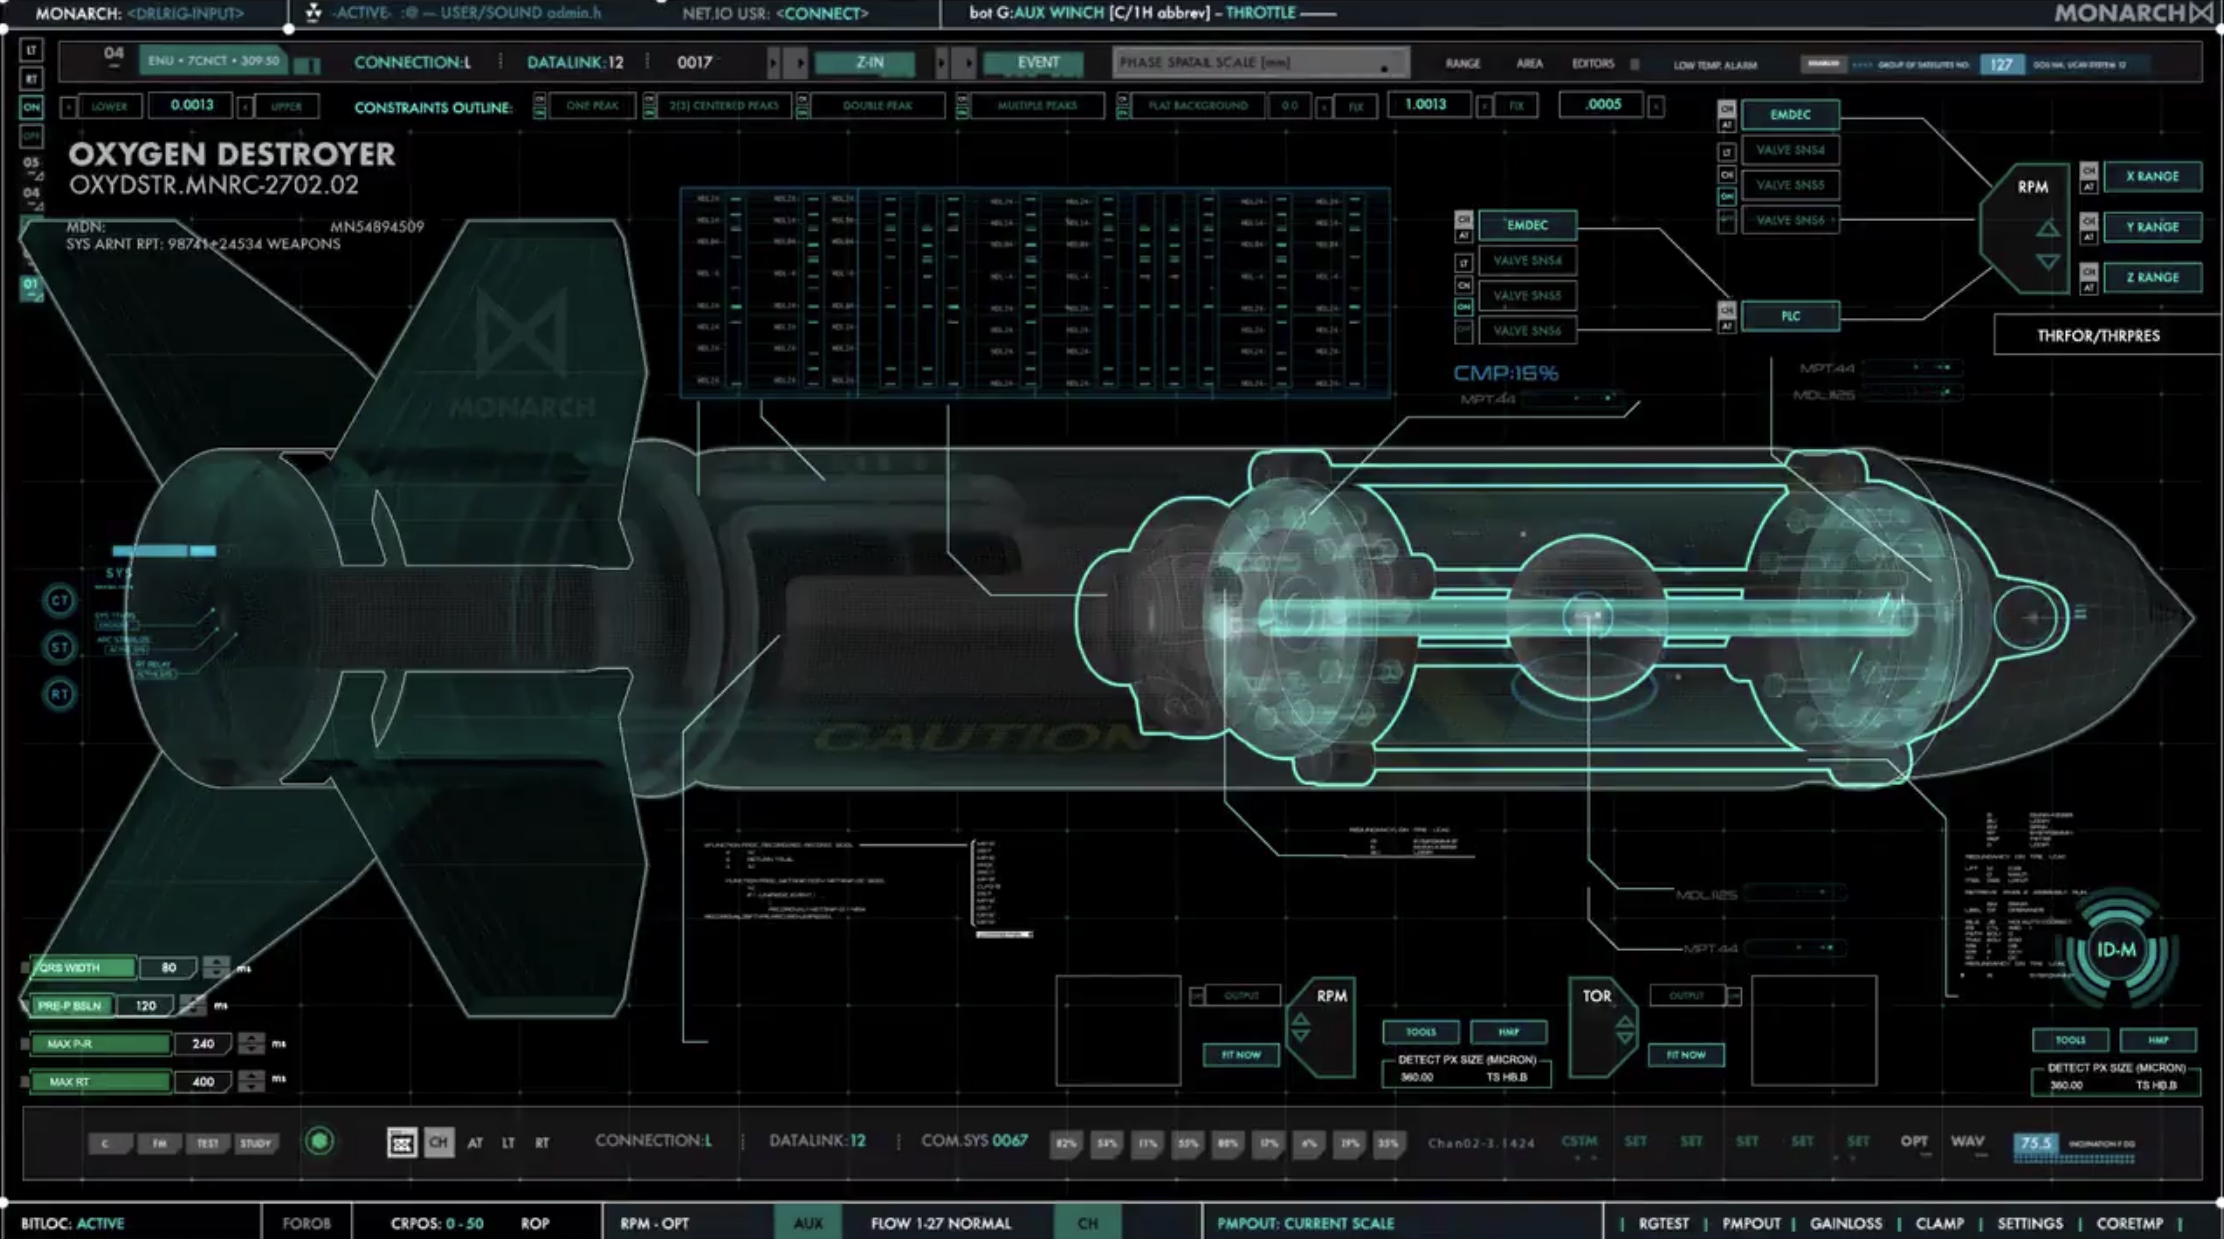Click the grid icon beside CH
This screenshot has height=1239, width=2224.
[x=402, y=1142]
